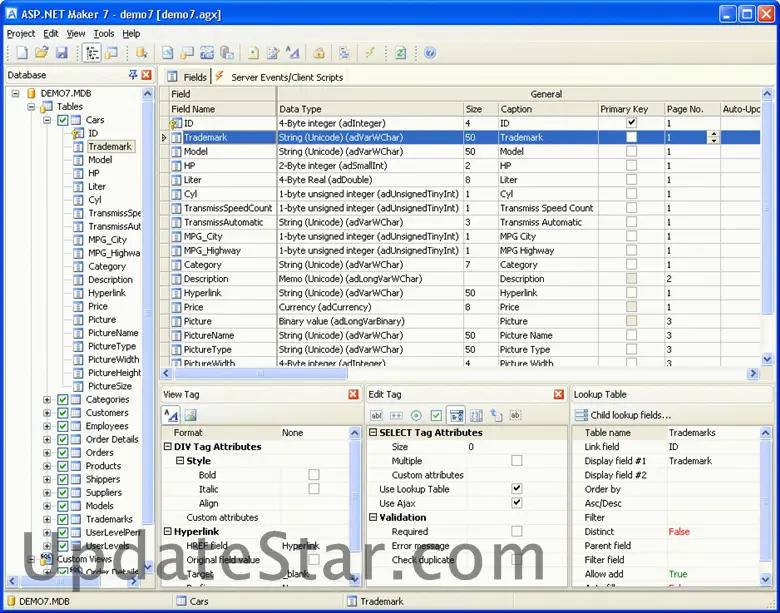Viewport: 780px width, 613px height.
Task: Open the Help menu
Action: (x=131, y=33)
